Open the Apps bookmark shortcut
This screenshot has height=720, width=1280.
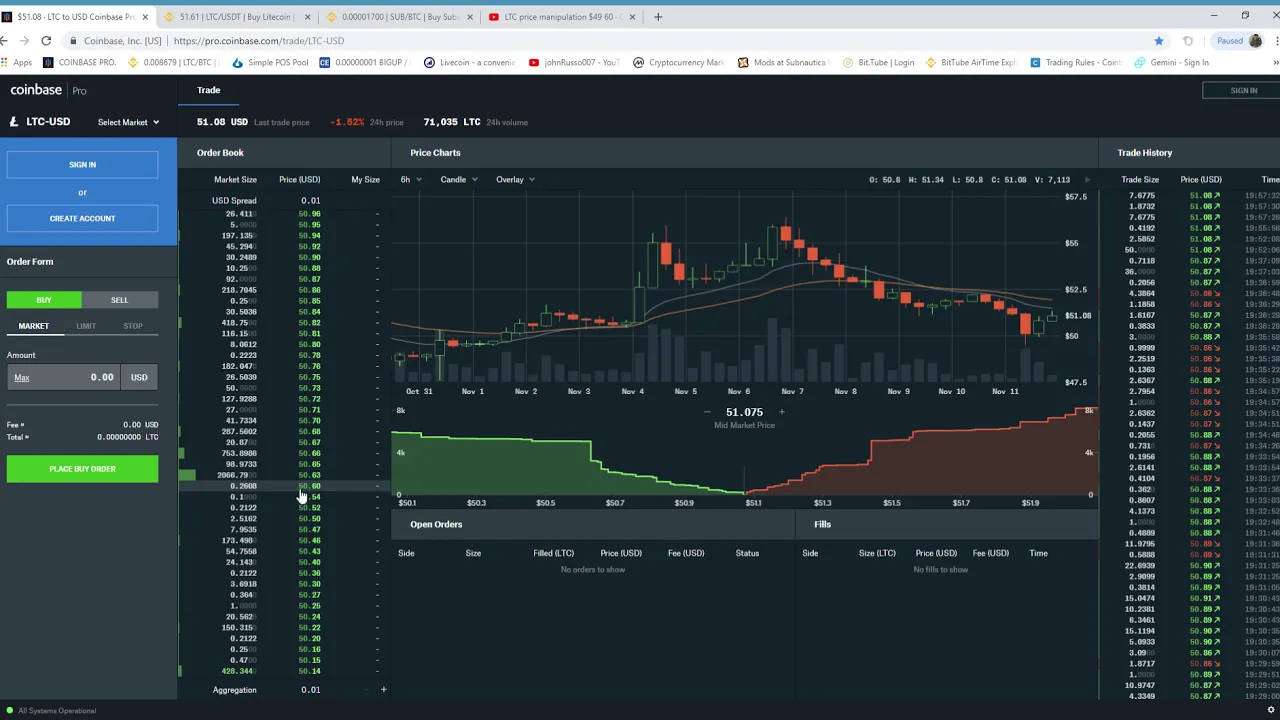click(17, 62)
